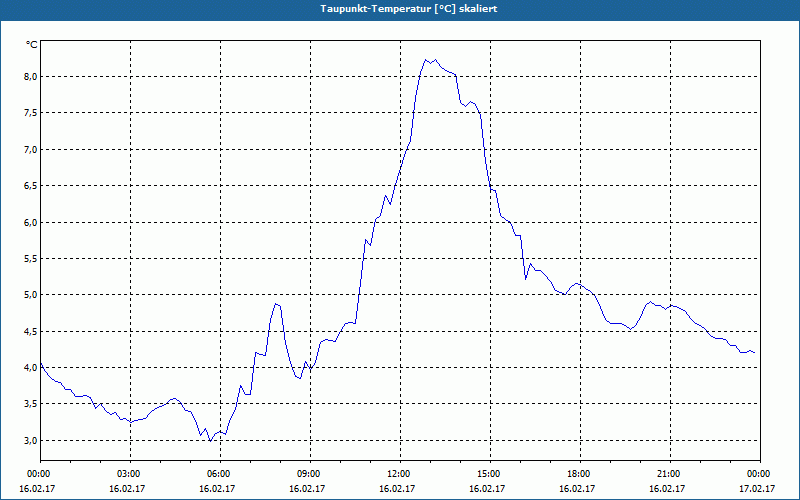Select the 4,5 value on the temperature axis
This screenshot has width=800, height=500.
(31, 332)
